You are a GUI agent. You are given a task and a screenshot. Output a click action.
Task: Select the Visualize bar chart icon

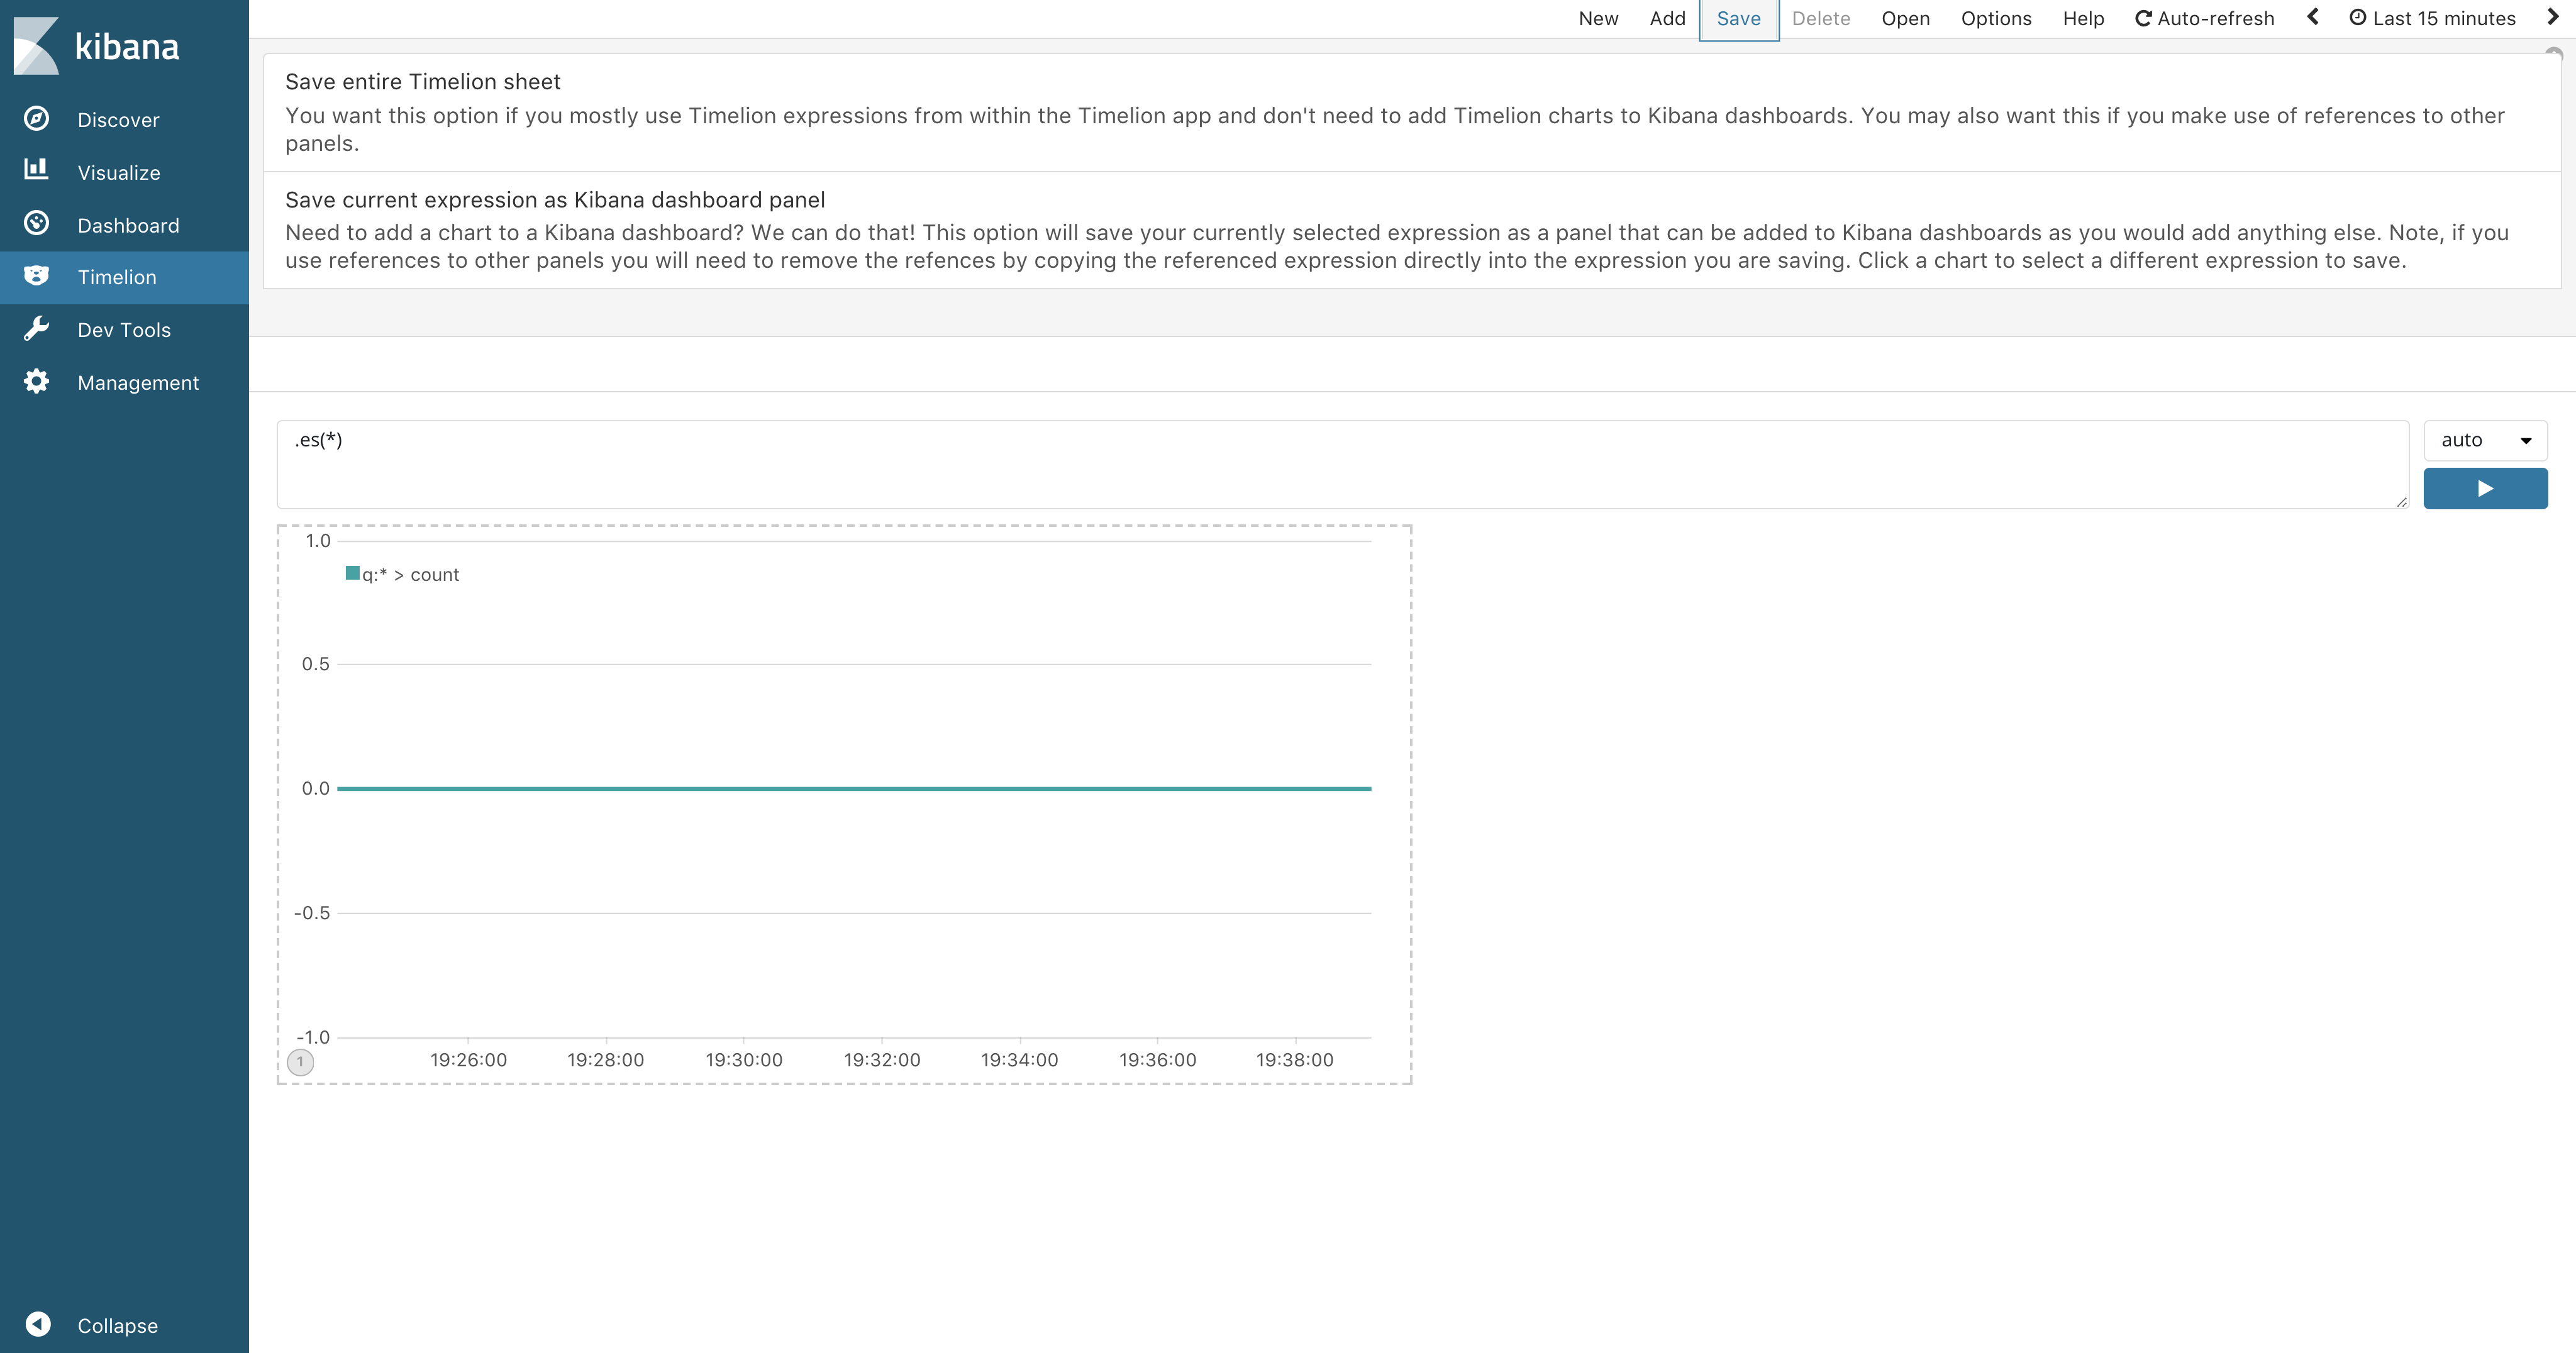point(37,170)
